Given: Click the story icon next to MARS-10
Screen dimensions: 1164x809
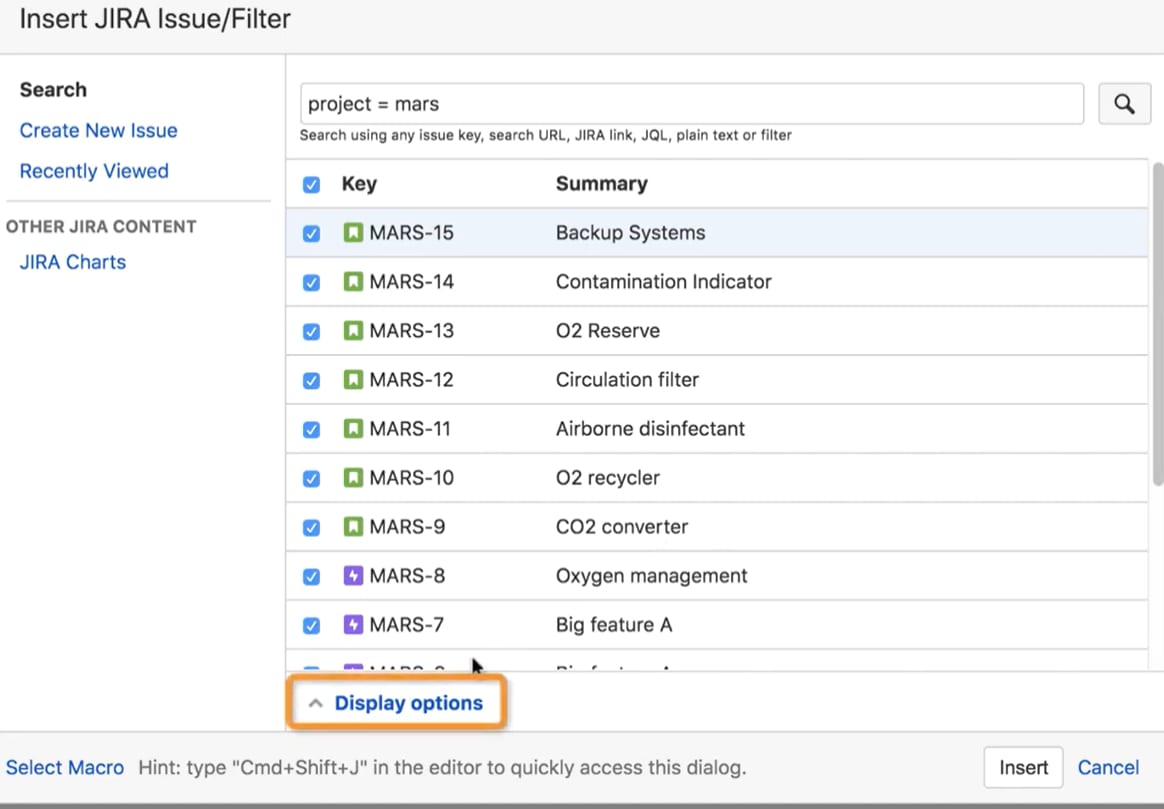Looking at the screenshot, I should pos(353,478).
